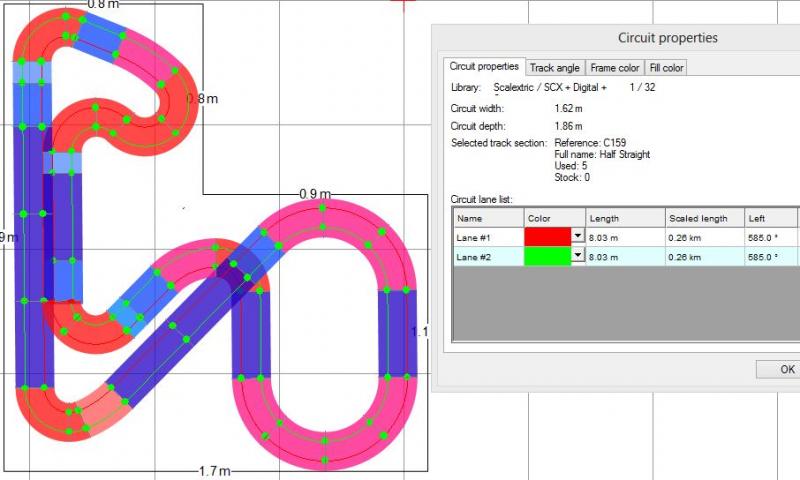Select the Fill color tab
Image resolution: width=800 pixels, height=480 pixels.
pyautogui.click(x=666, y=68)
